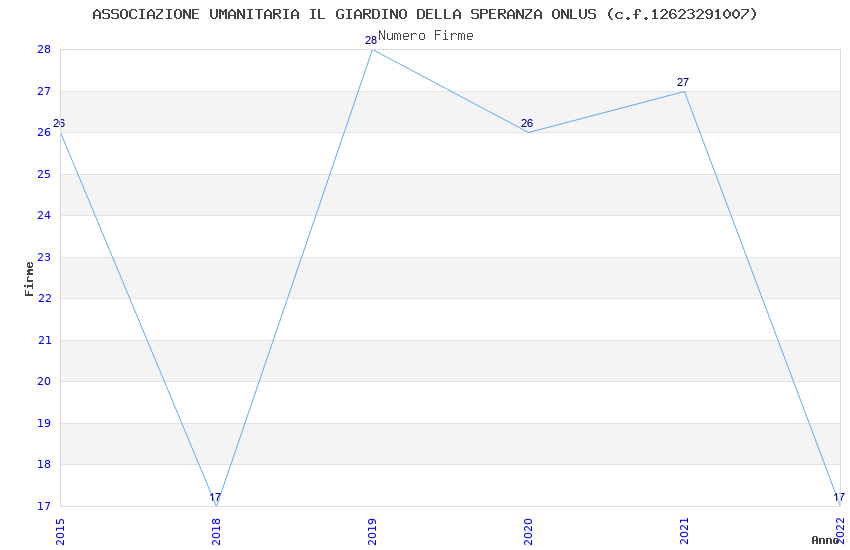
Task: Click y-axis tick label 18
Action: pos(44,464)
